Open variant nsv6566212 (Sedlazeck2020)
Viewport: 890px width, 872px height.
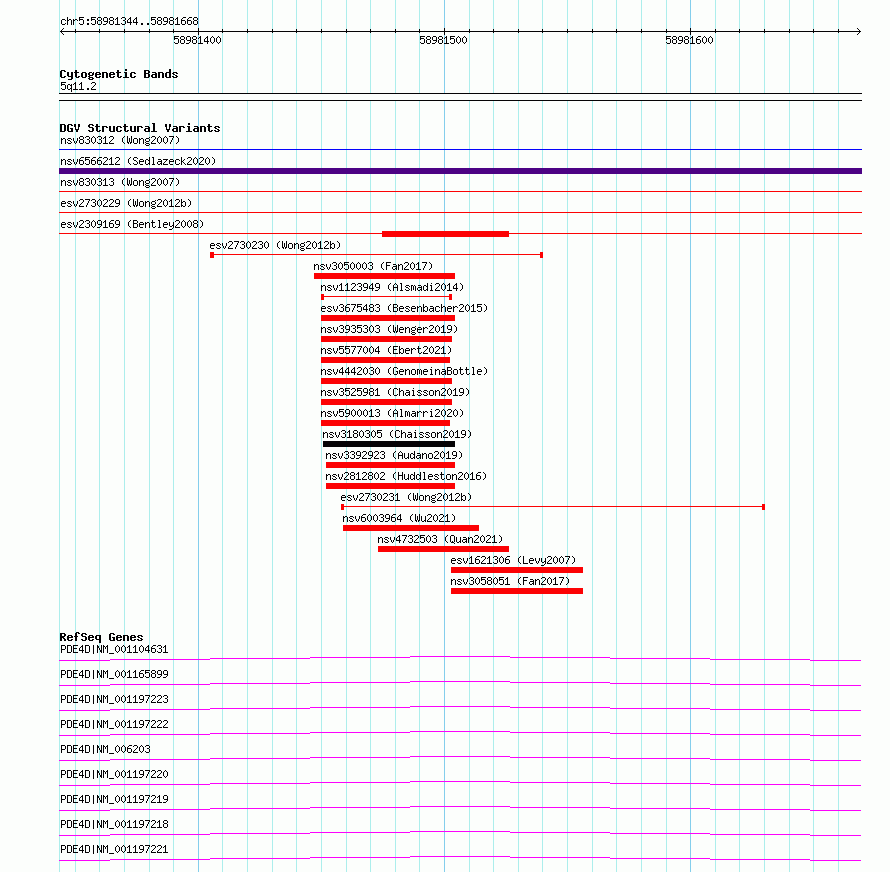tap(138, 161)
